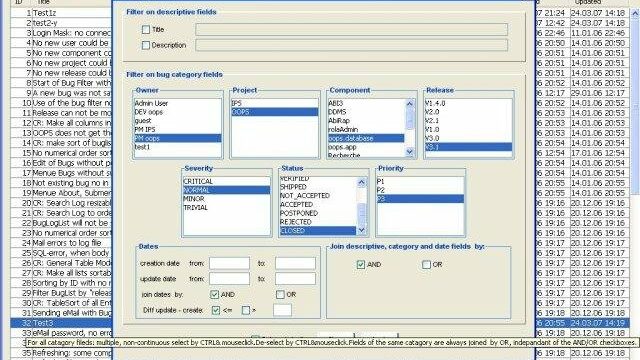Toggle Diff update-create '<=' checkbox
The image size is (640, 360).
point(216,310)
